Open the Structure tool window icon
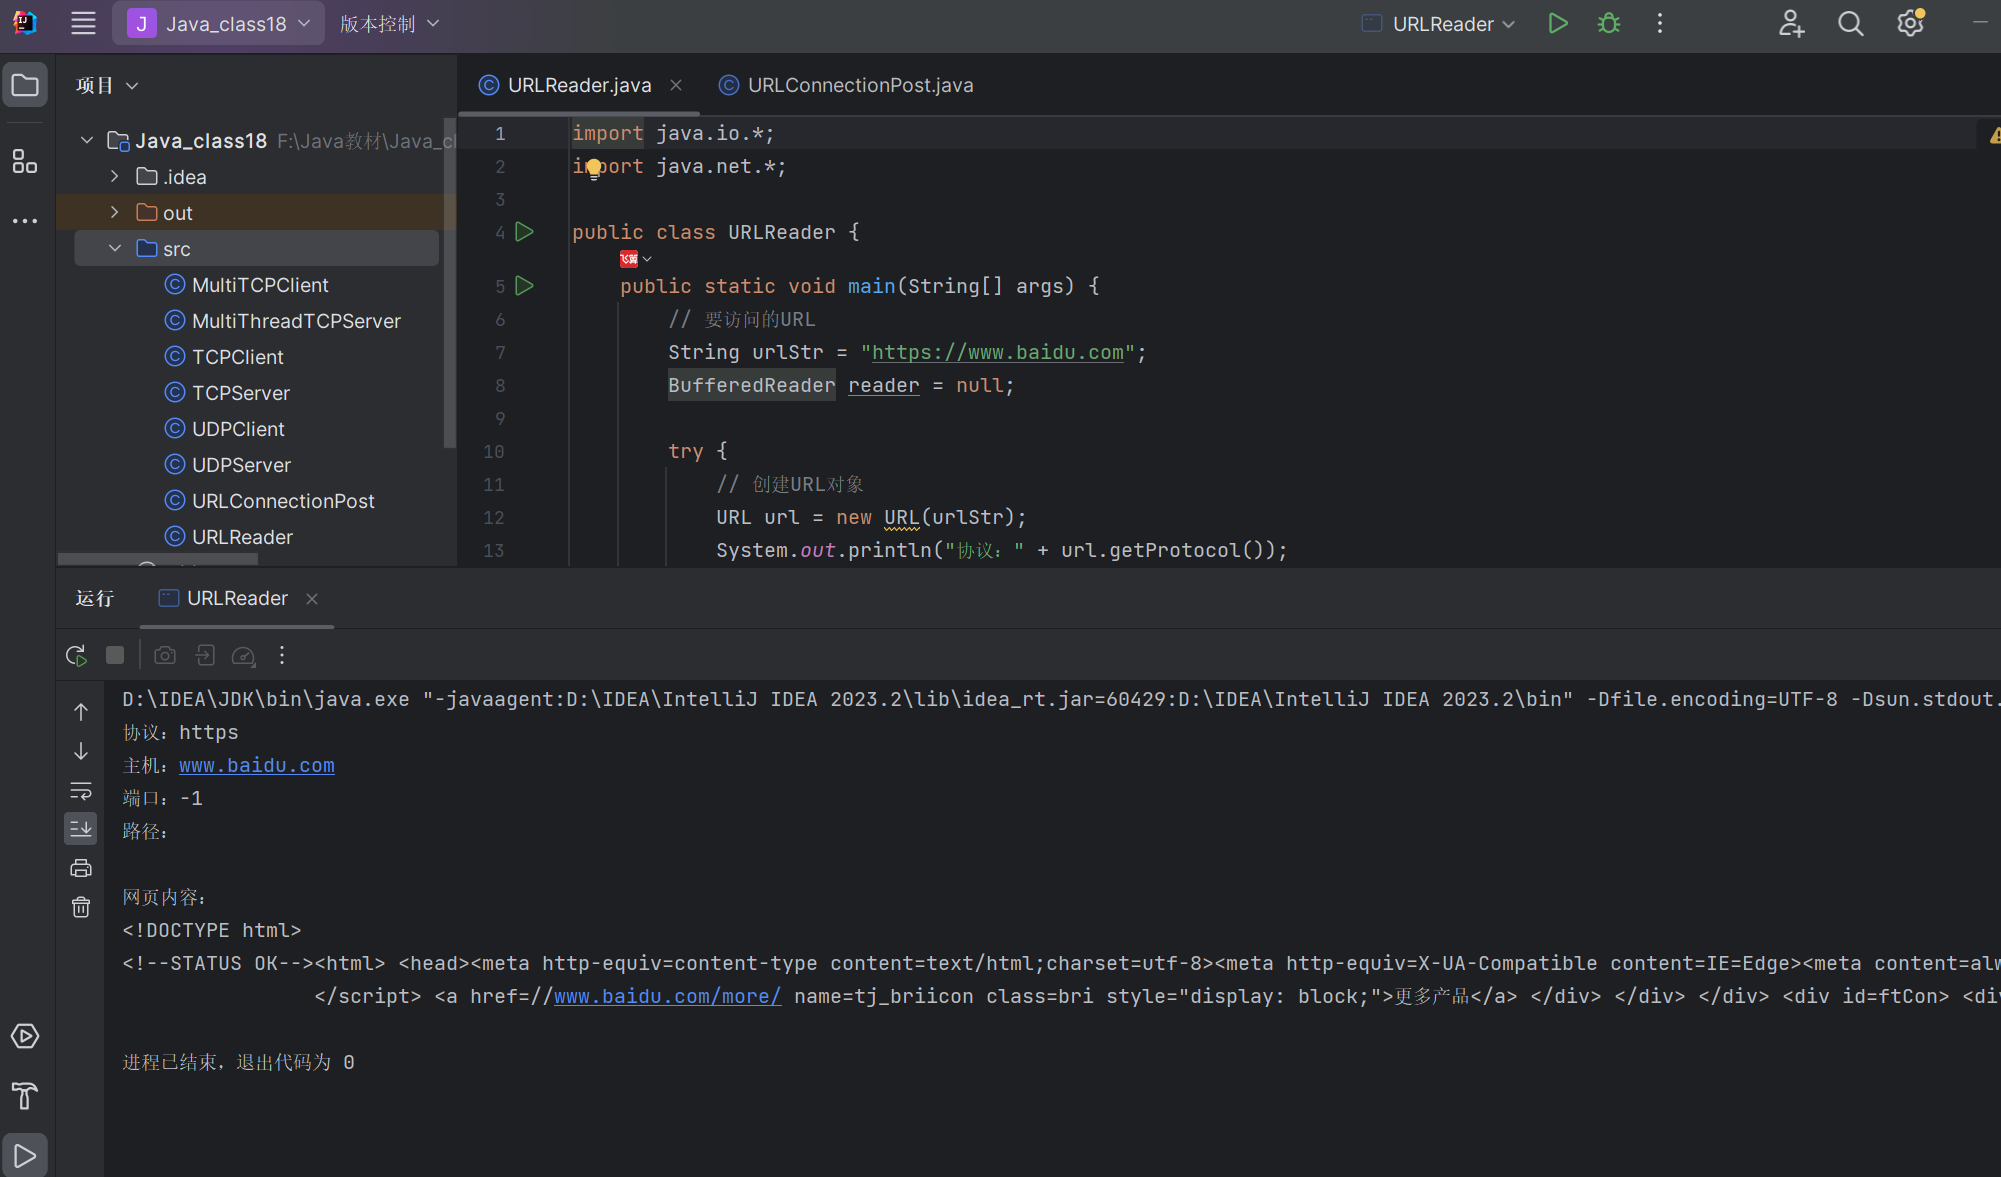Image resolution: width=2001 pixels, height=1177 pixels. 25,161
